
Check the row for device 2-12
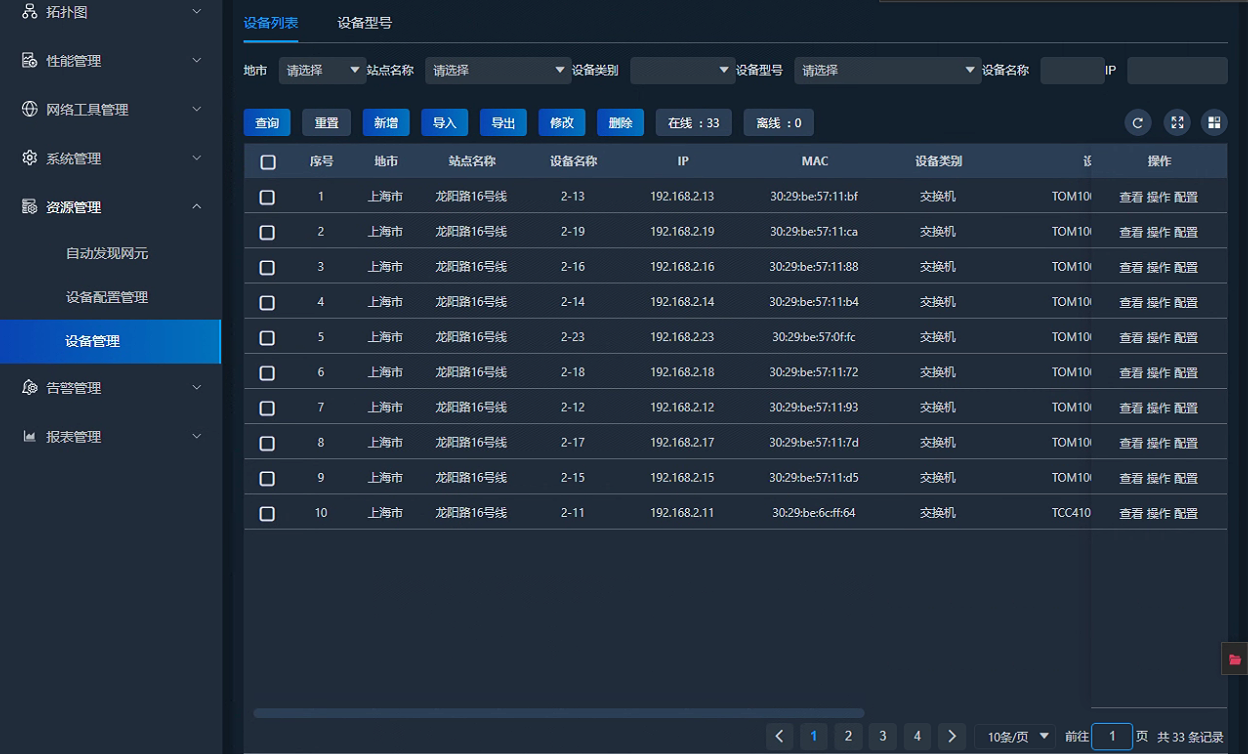pos(267,408)
